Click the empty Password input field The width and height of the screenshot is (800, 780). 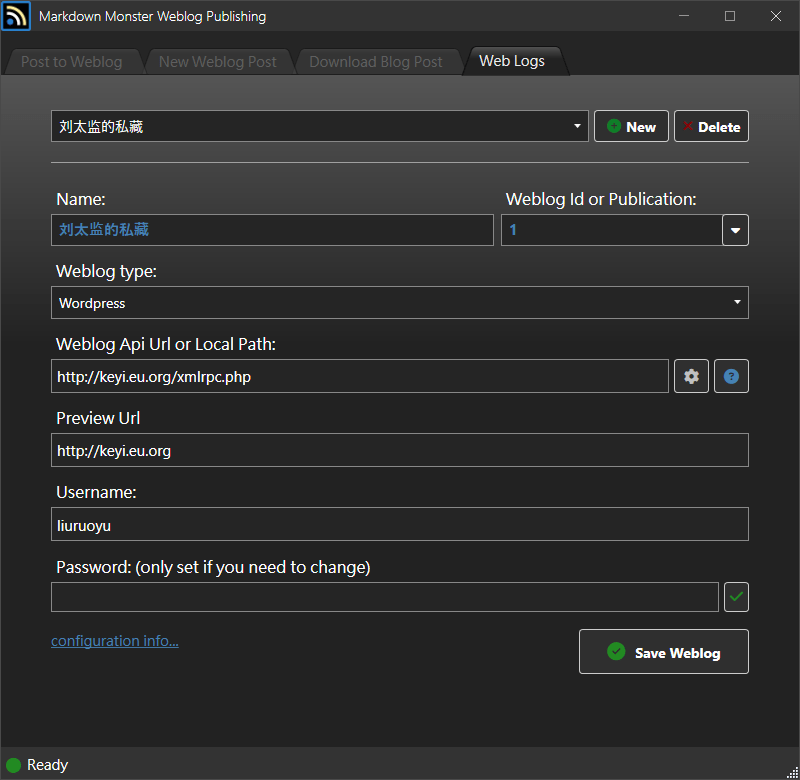[385, 597]
